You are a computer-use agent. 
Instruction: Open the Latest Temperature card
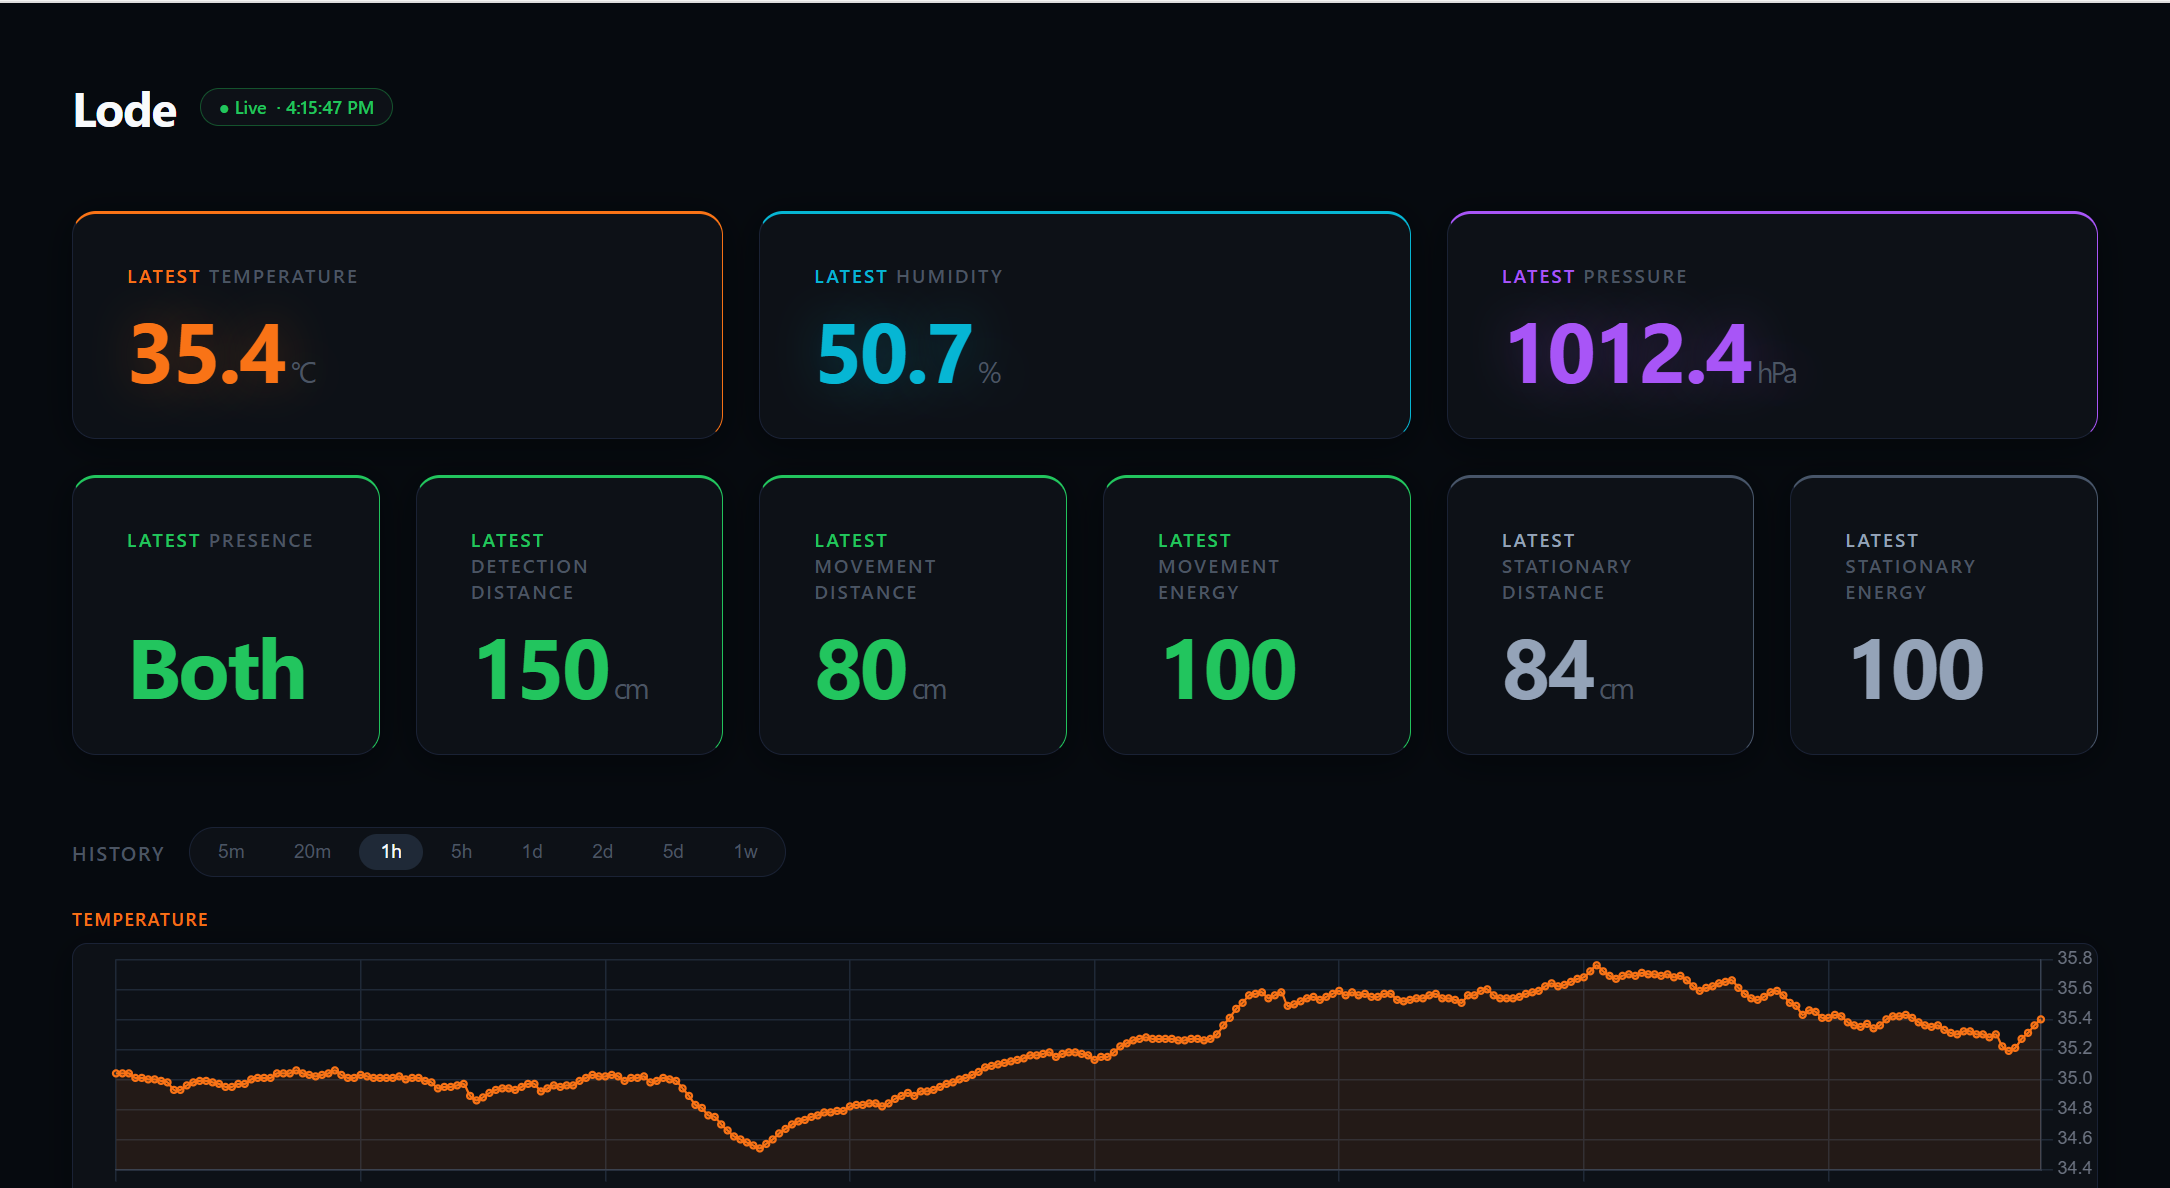398,325
